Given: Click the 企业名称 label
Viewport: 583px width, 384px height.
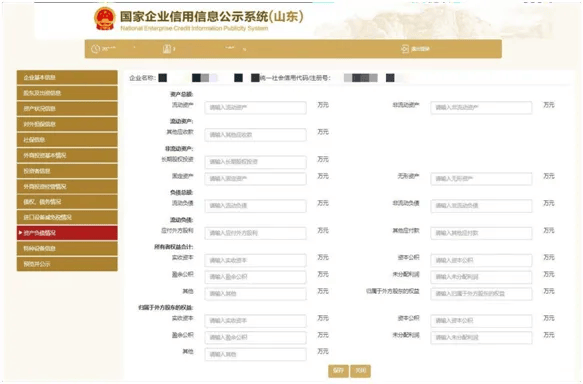Looking at the screenshot, I should 142,78.
